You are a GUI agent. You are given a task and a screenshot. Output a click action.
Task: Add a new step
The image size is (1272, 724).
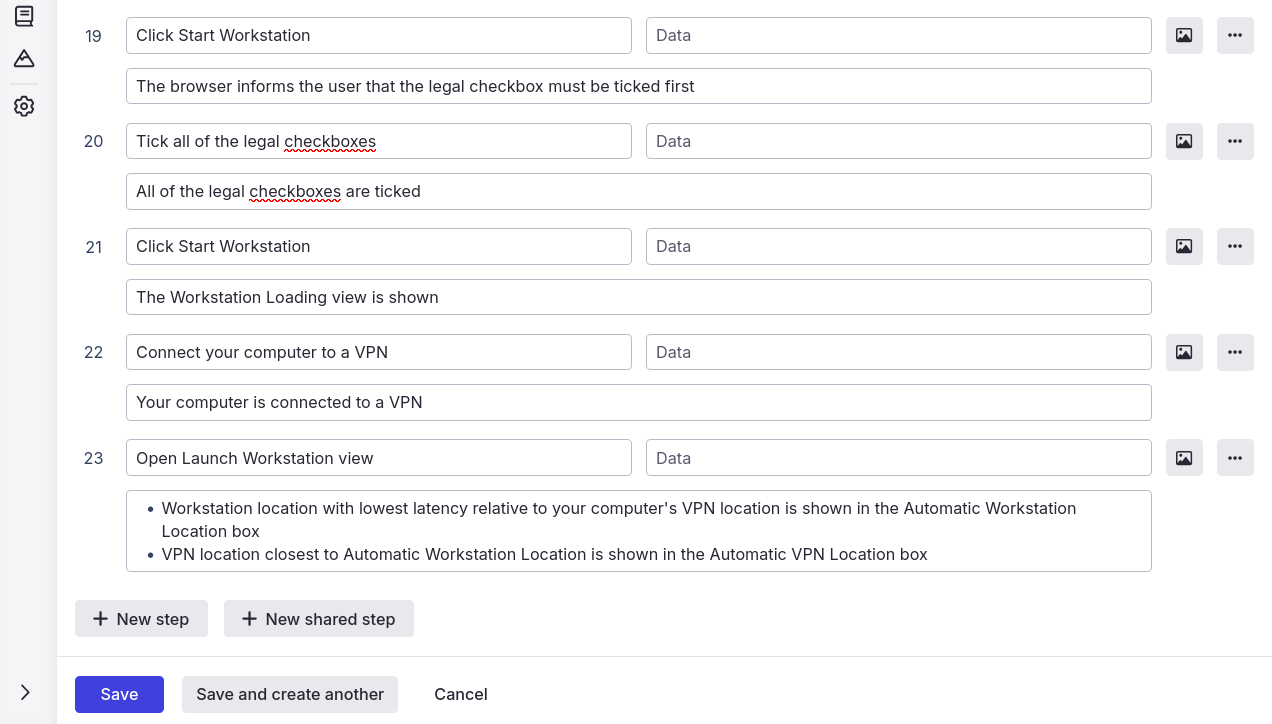tap(141, 618)
